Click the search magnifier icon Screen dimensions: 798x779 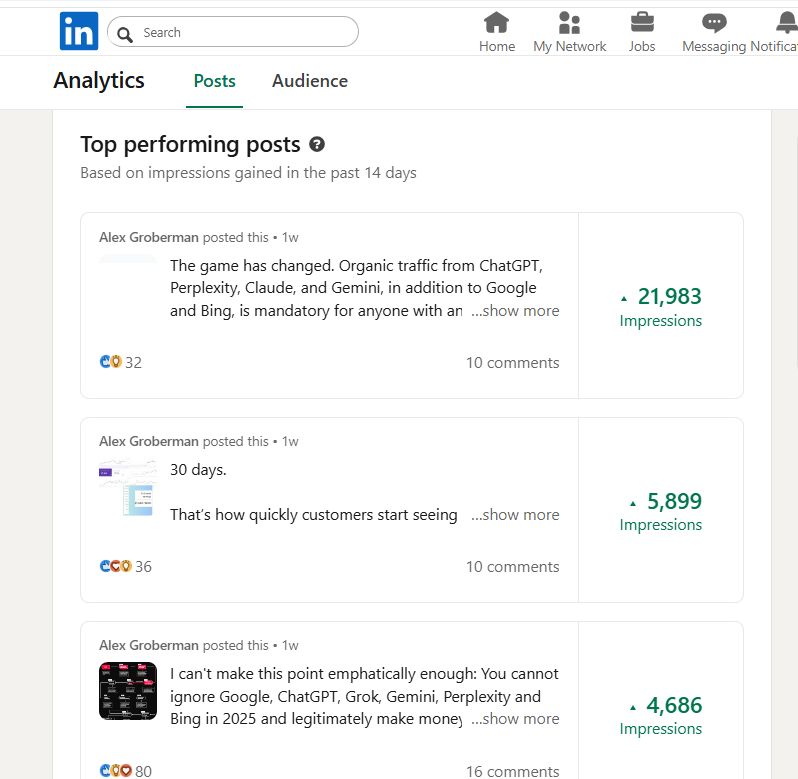click(125, 34)
